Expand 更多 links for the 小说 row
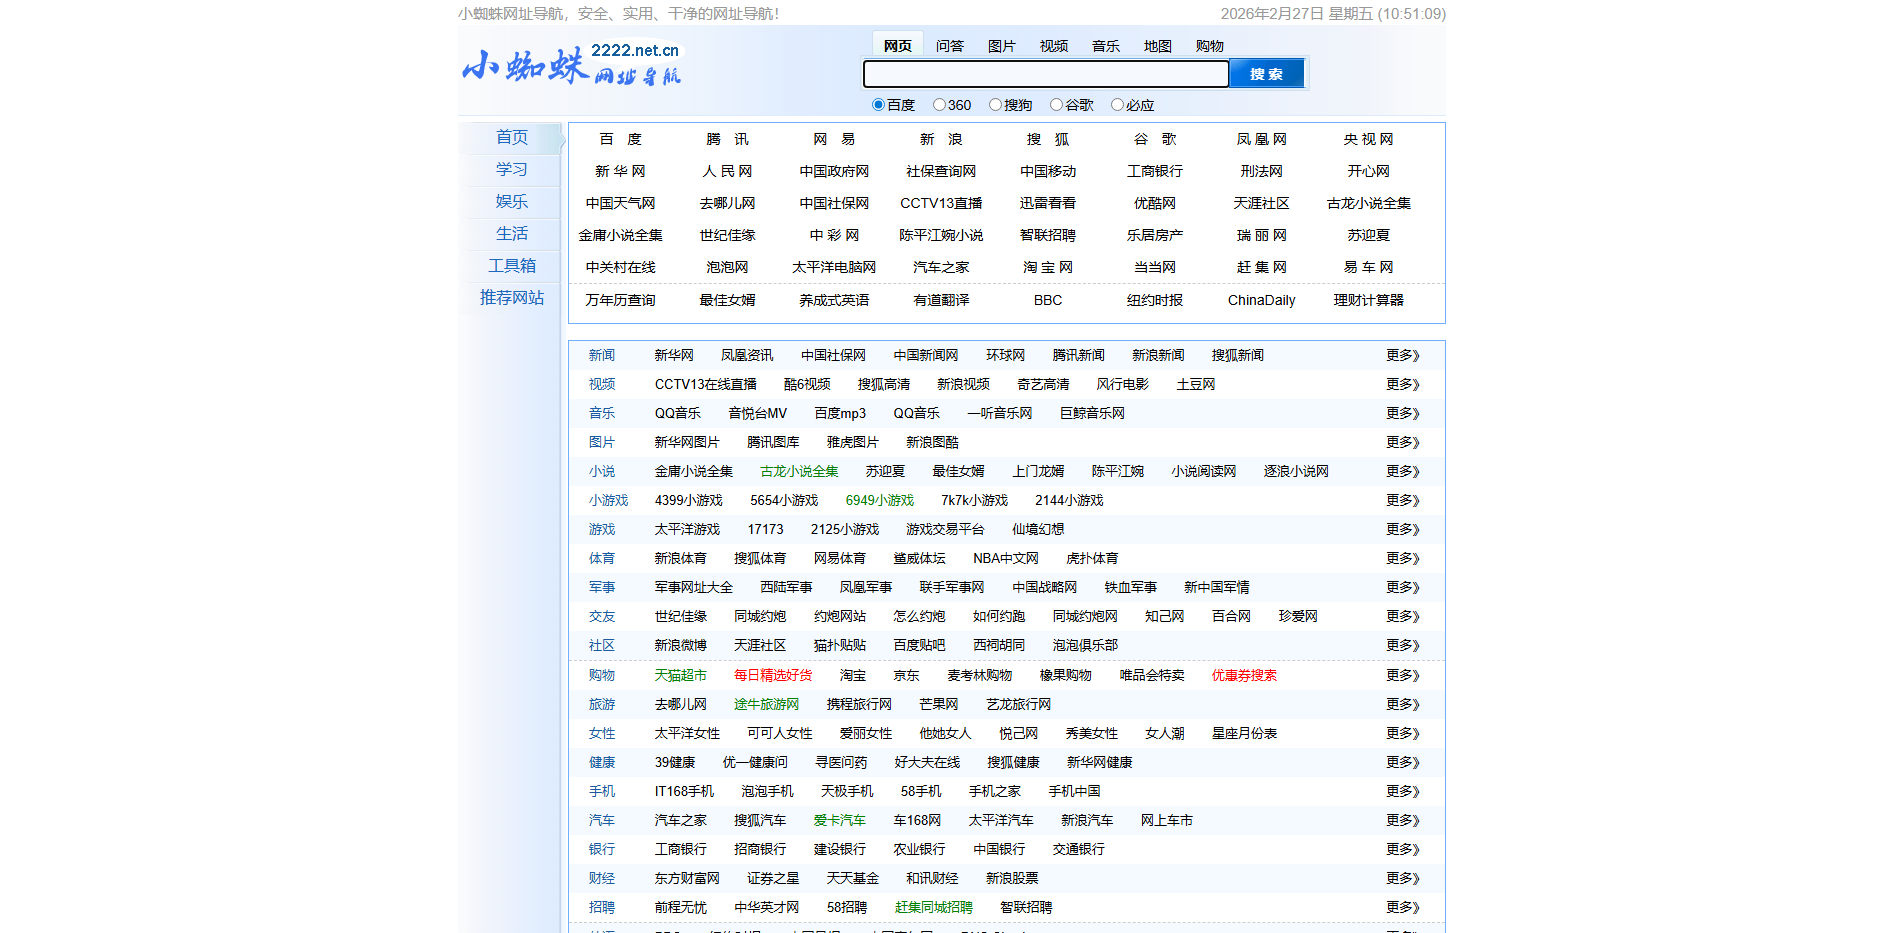The height and width of the screenshot is (933, 1904). coord(1402,471)
